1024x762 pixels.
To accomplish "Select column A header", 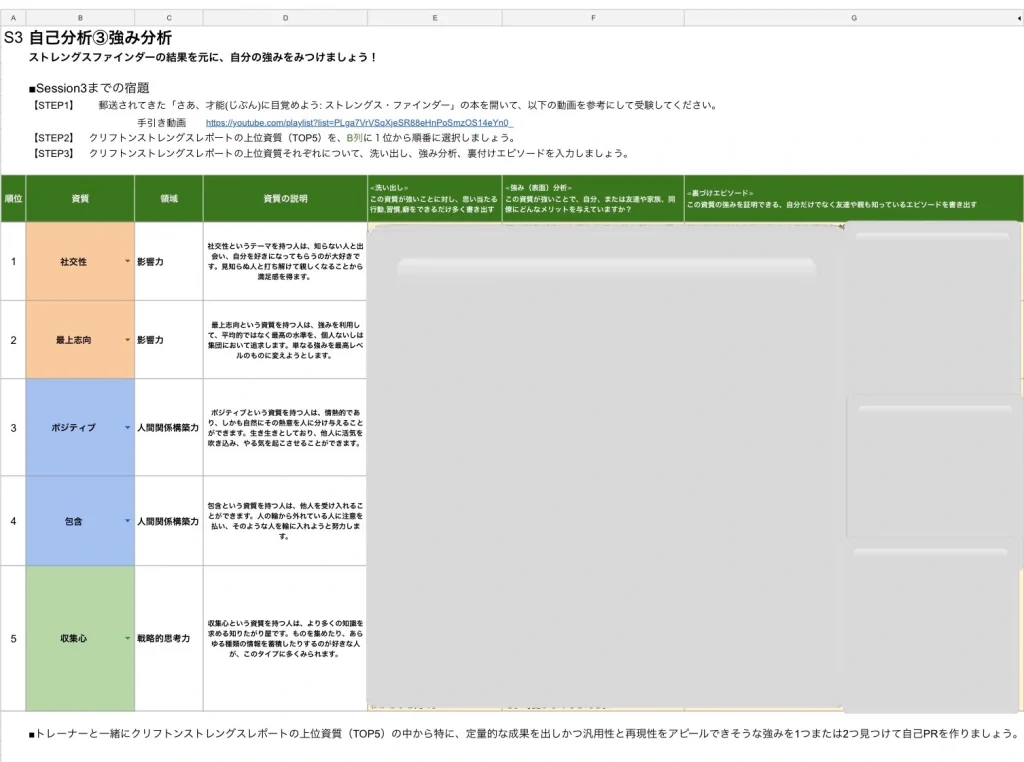I will point(13,18).
